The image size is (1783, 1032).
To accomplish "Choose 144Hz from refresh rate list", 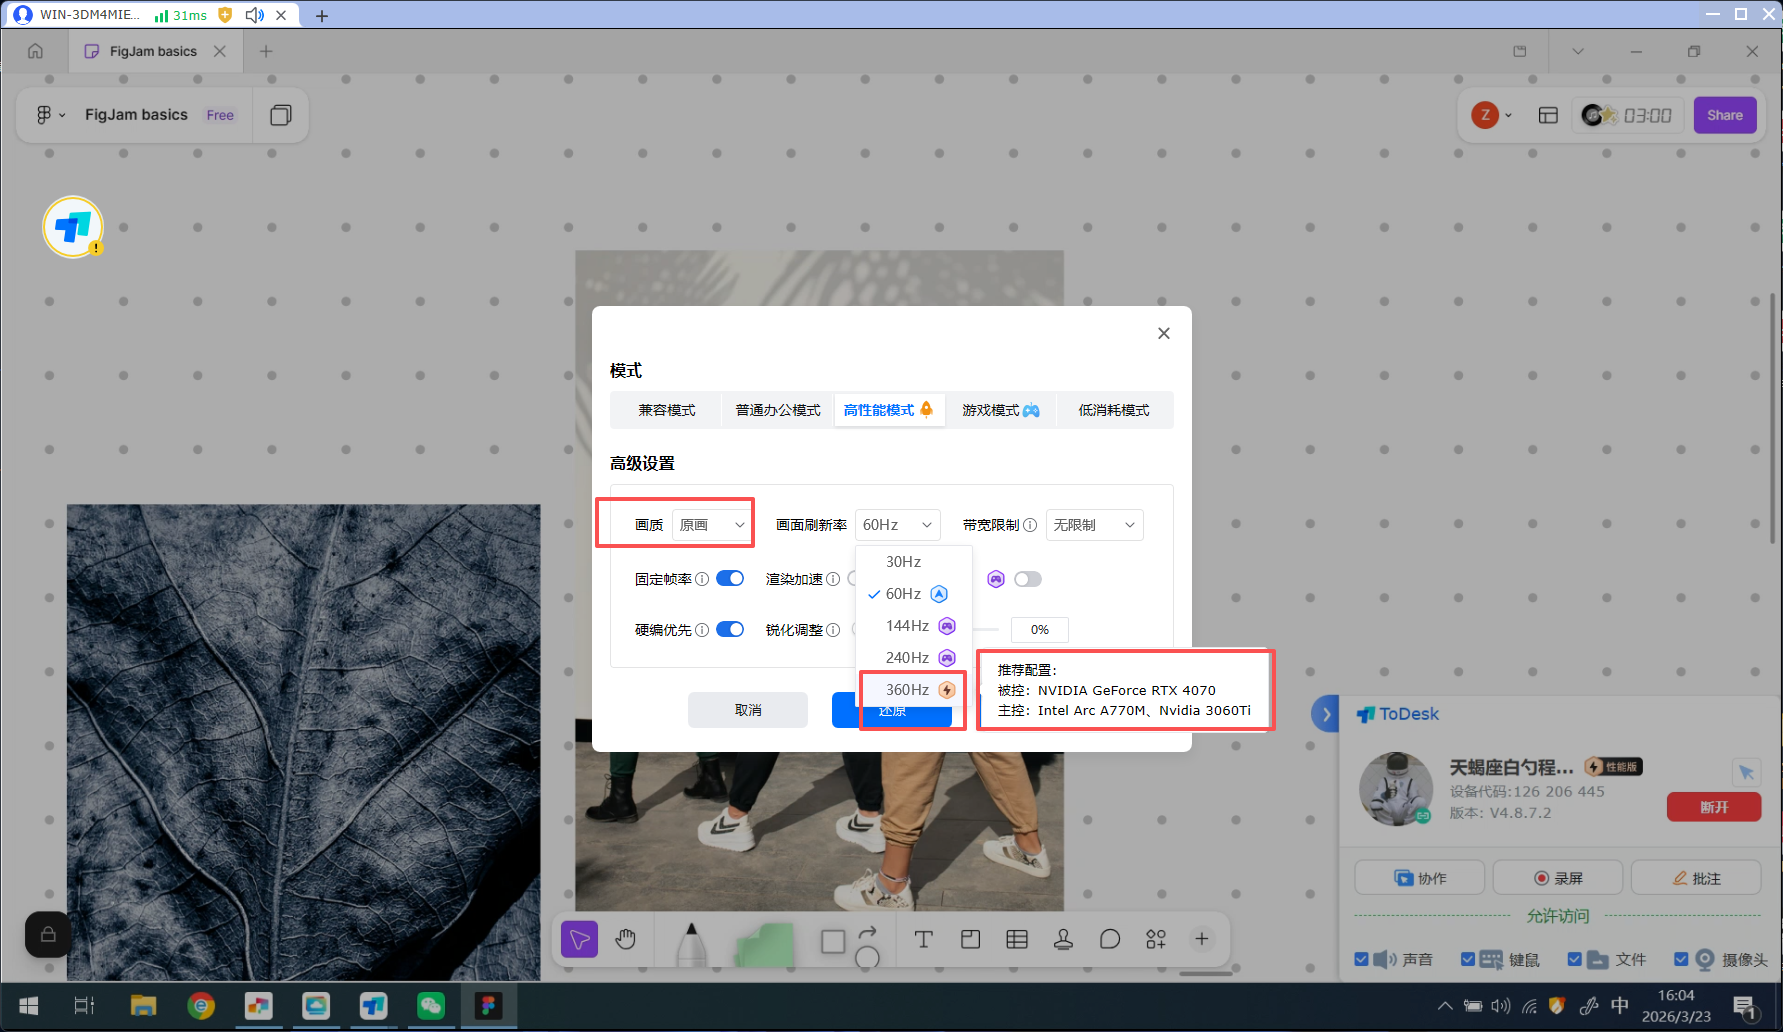I will pos(914,626).
